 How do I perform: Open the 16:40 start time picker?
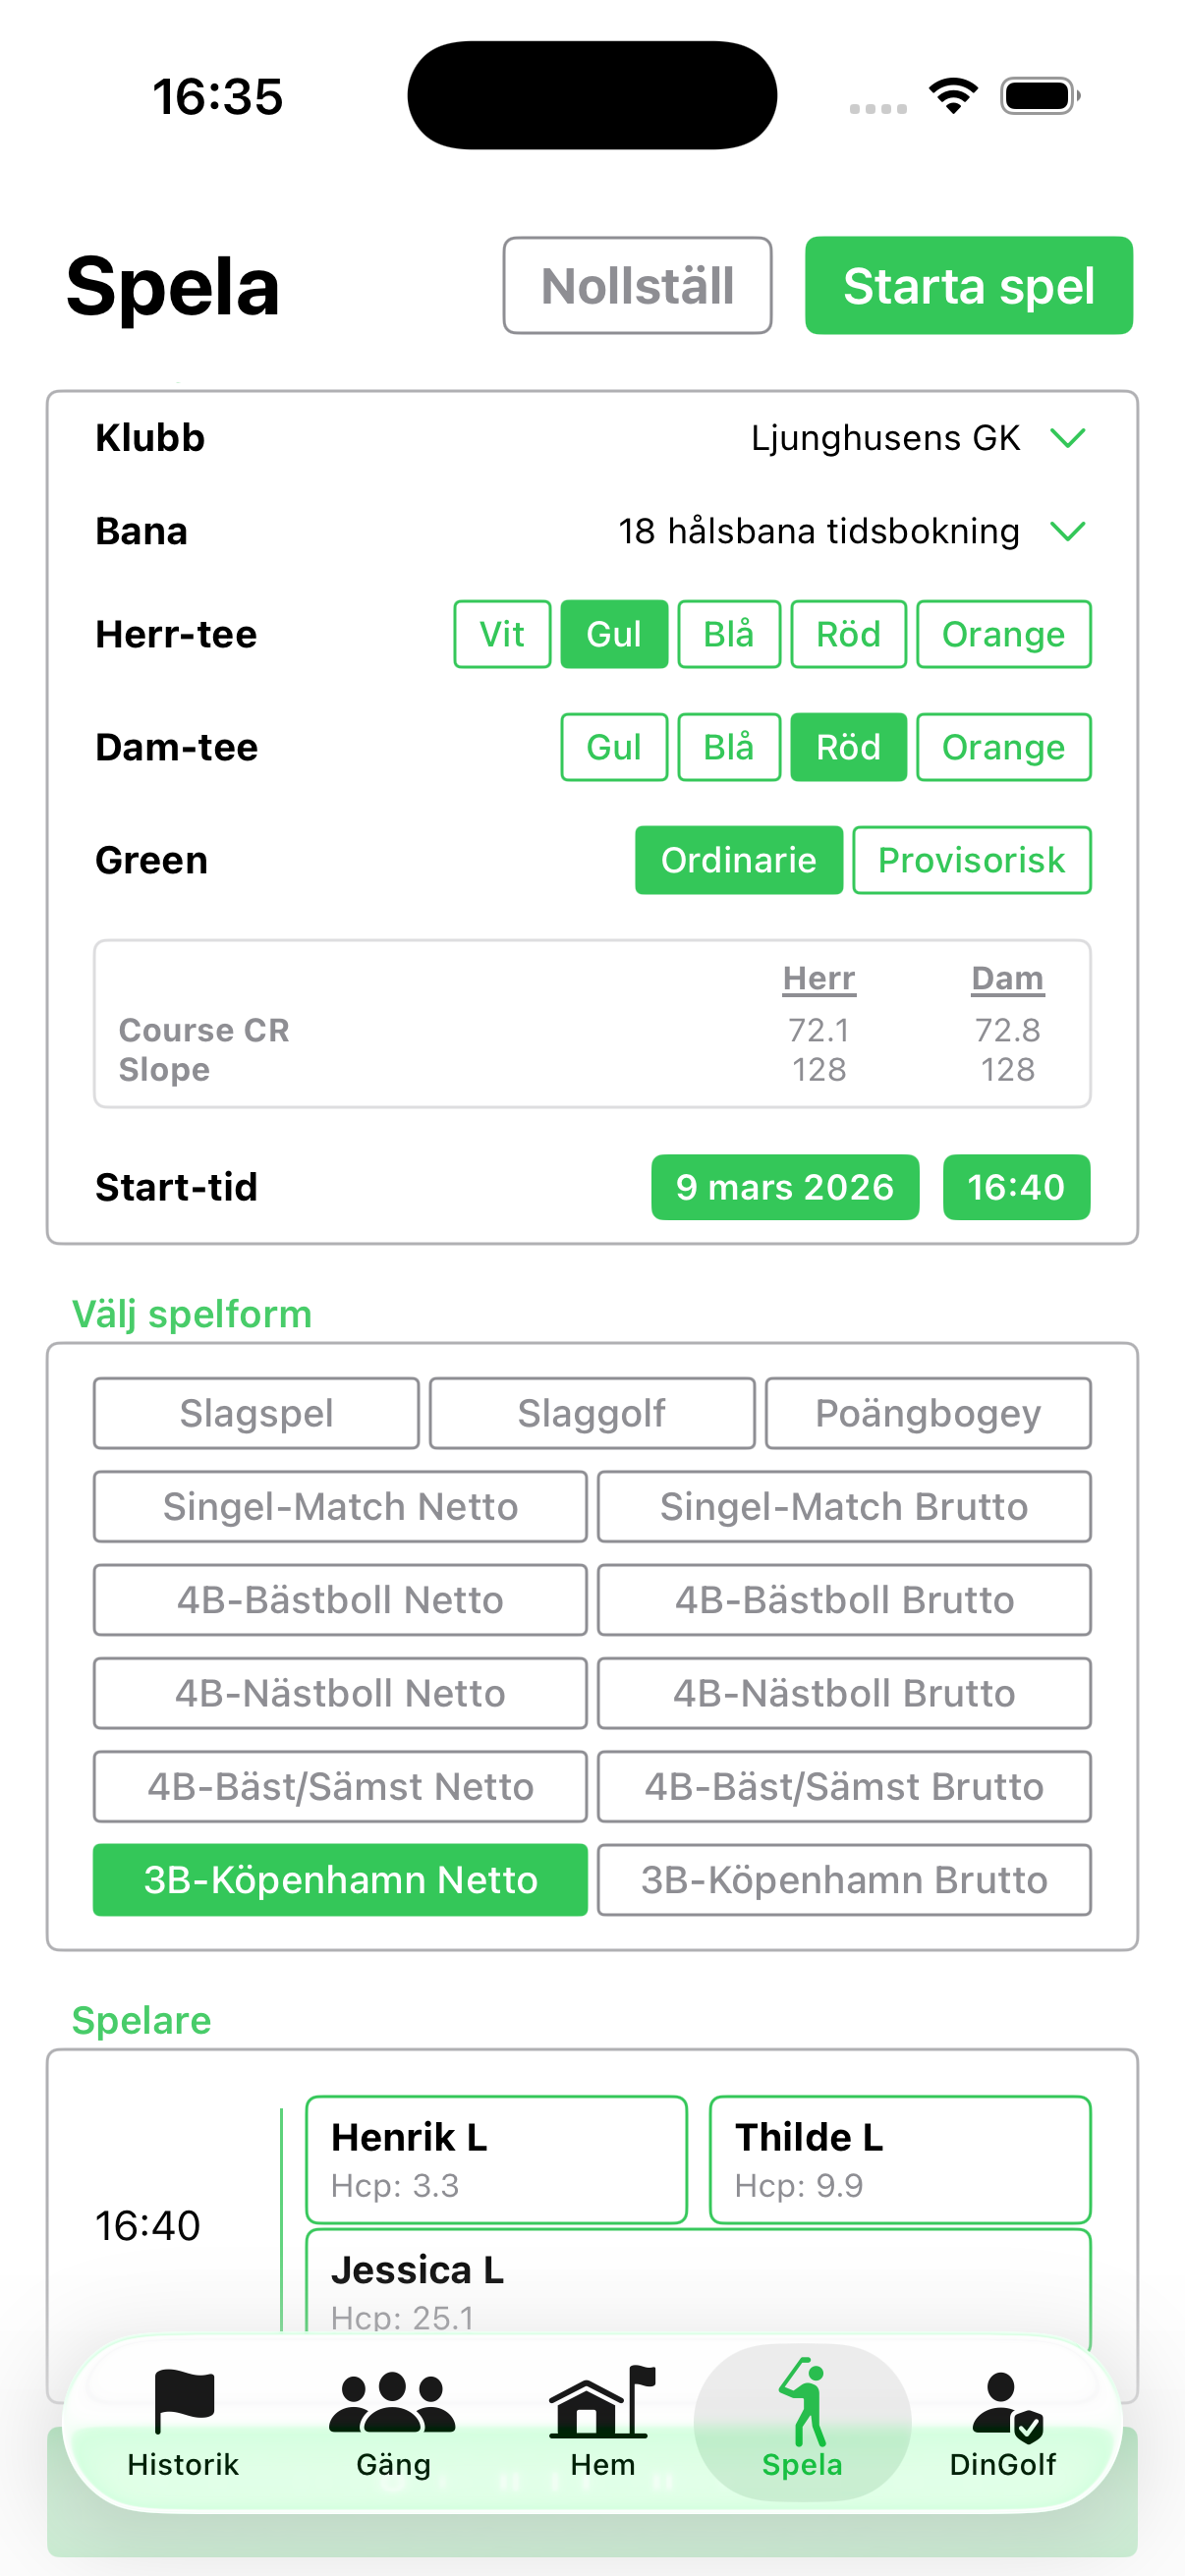[x=1016, y=1187]
